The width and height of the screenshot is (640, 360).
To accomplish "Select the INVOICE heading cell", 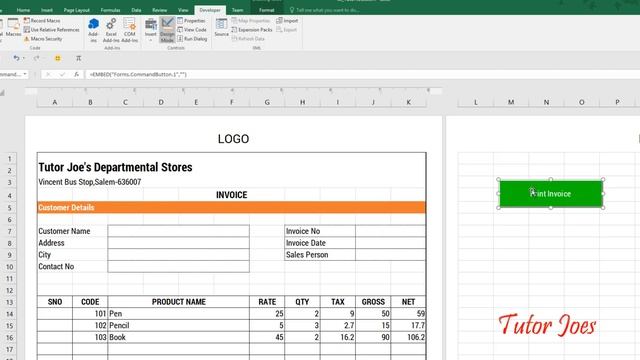I will point(231,195).
